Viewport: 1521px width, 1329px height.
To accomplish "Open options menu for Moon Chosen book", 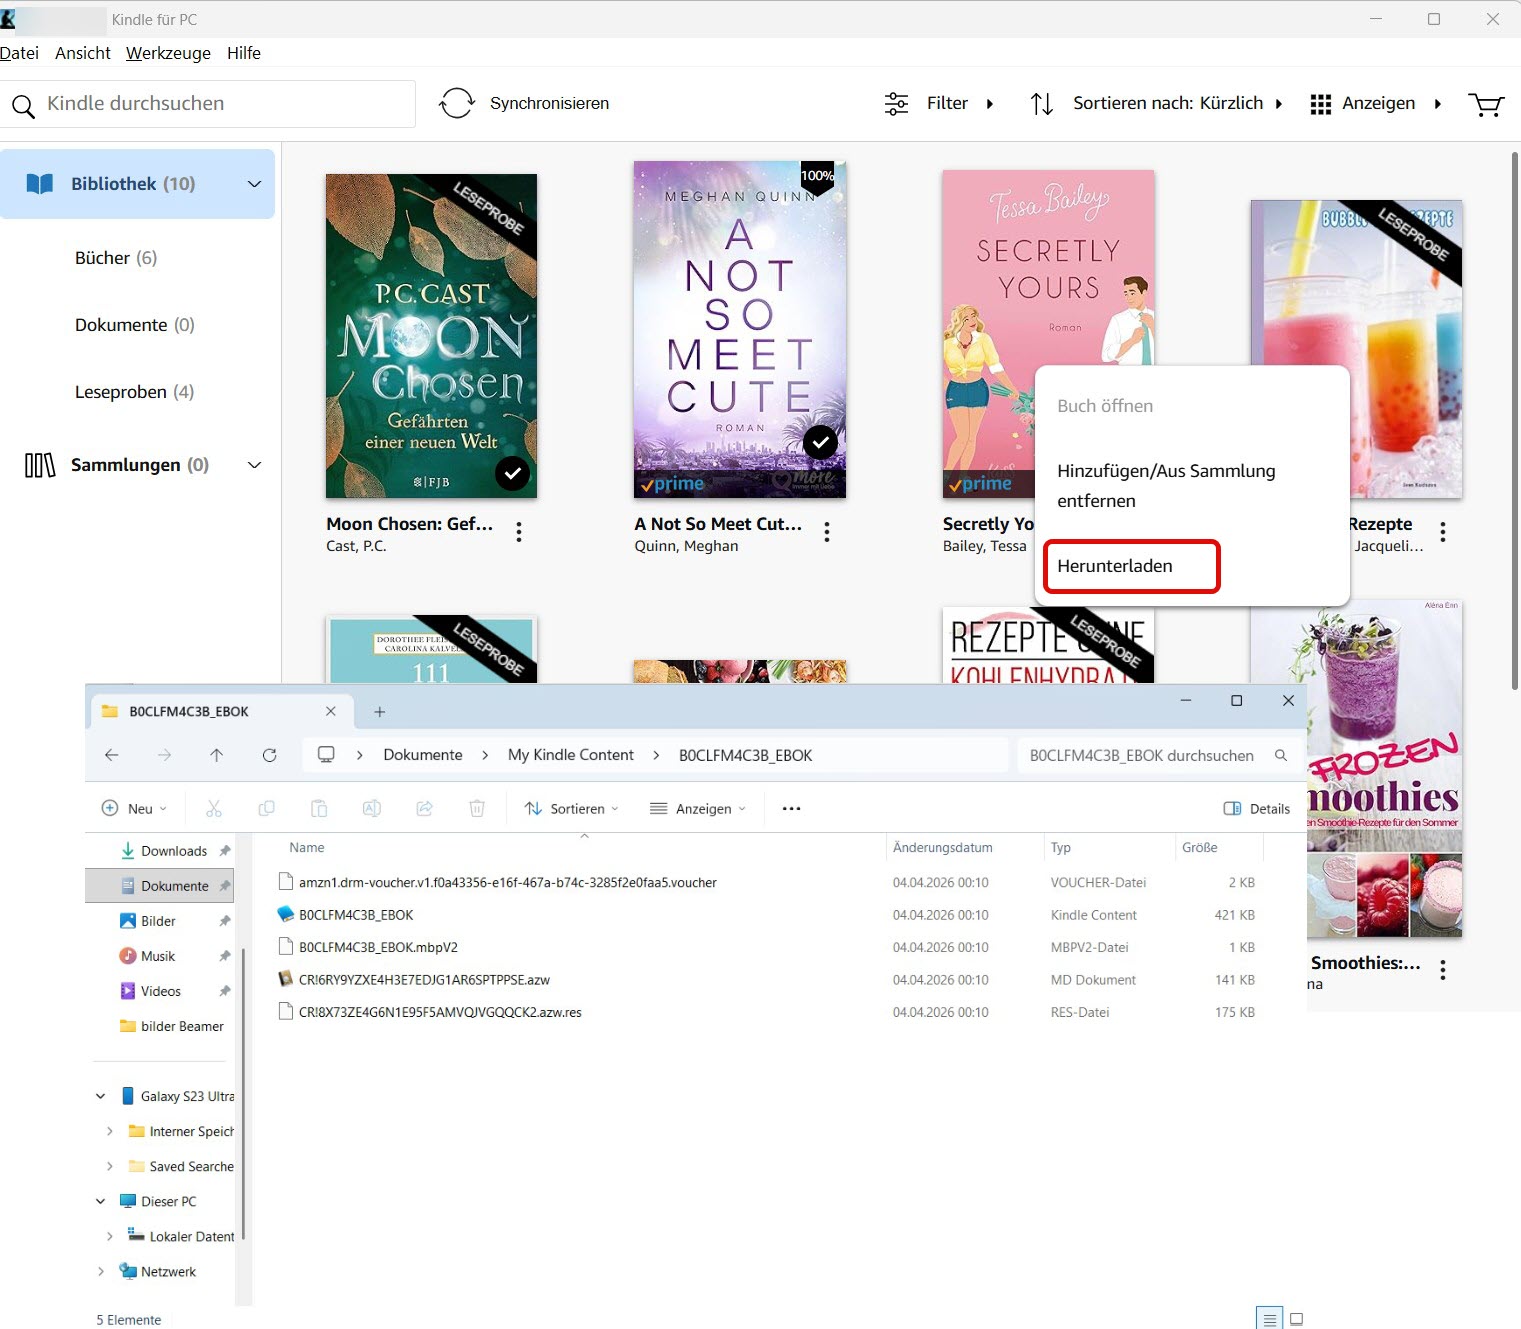I will [519, 532].
